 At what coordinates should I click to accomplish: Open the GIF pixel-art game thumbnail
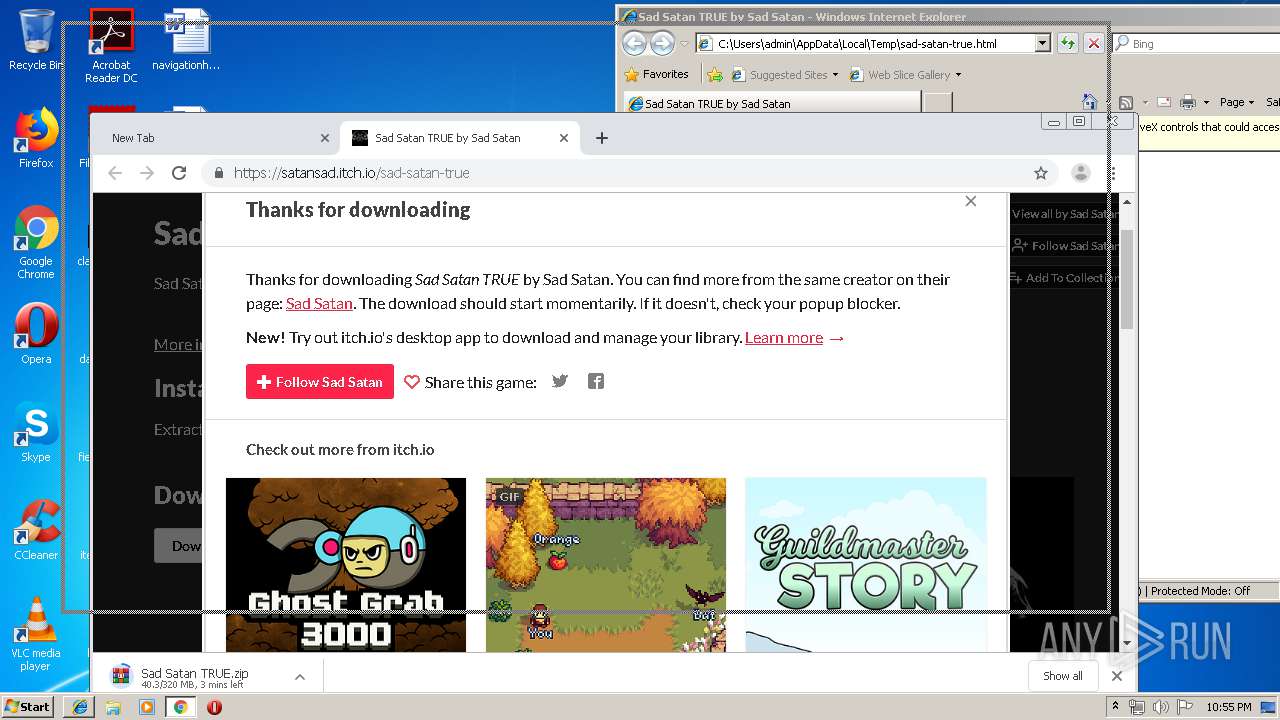tap(606, 565)
